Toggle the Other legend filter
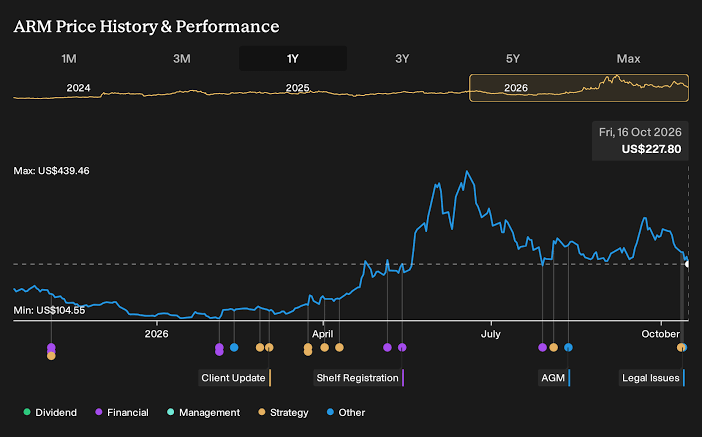Screen dimensions: 702x437 point(346,412)
